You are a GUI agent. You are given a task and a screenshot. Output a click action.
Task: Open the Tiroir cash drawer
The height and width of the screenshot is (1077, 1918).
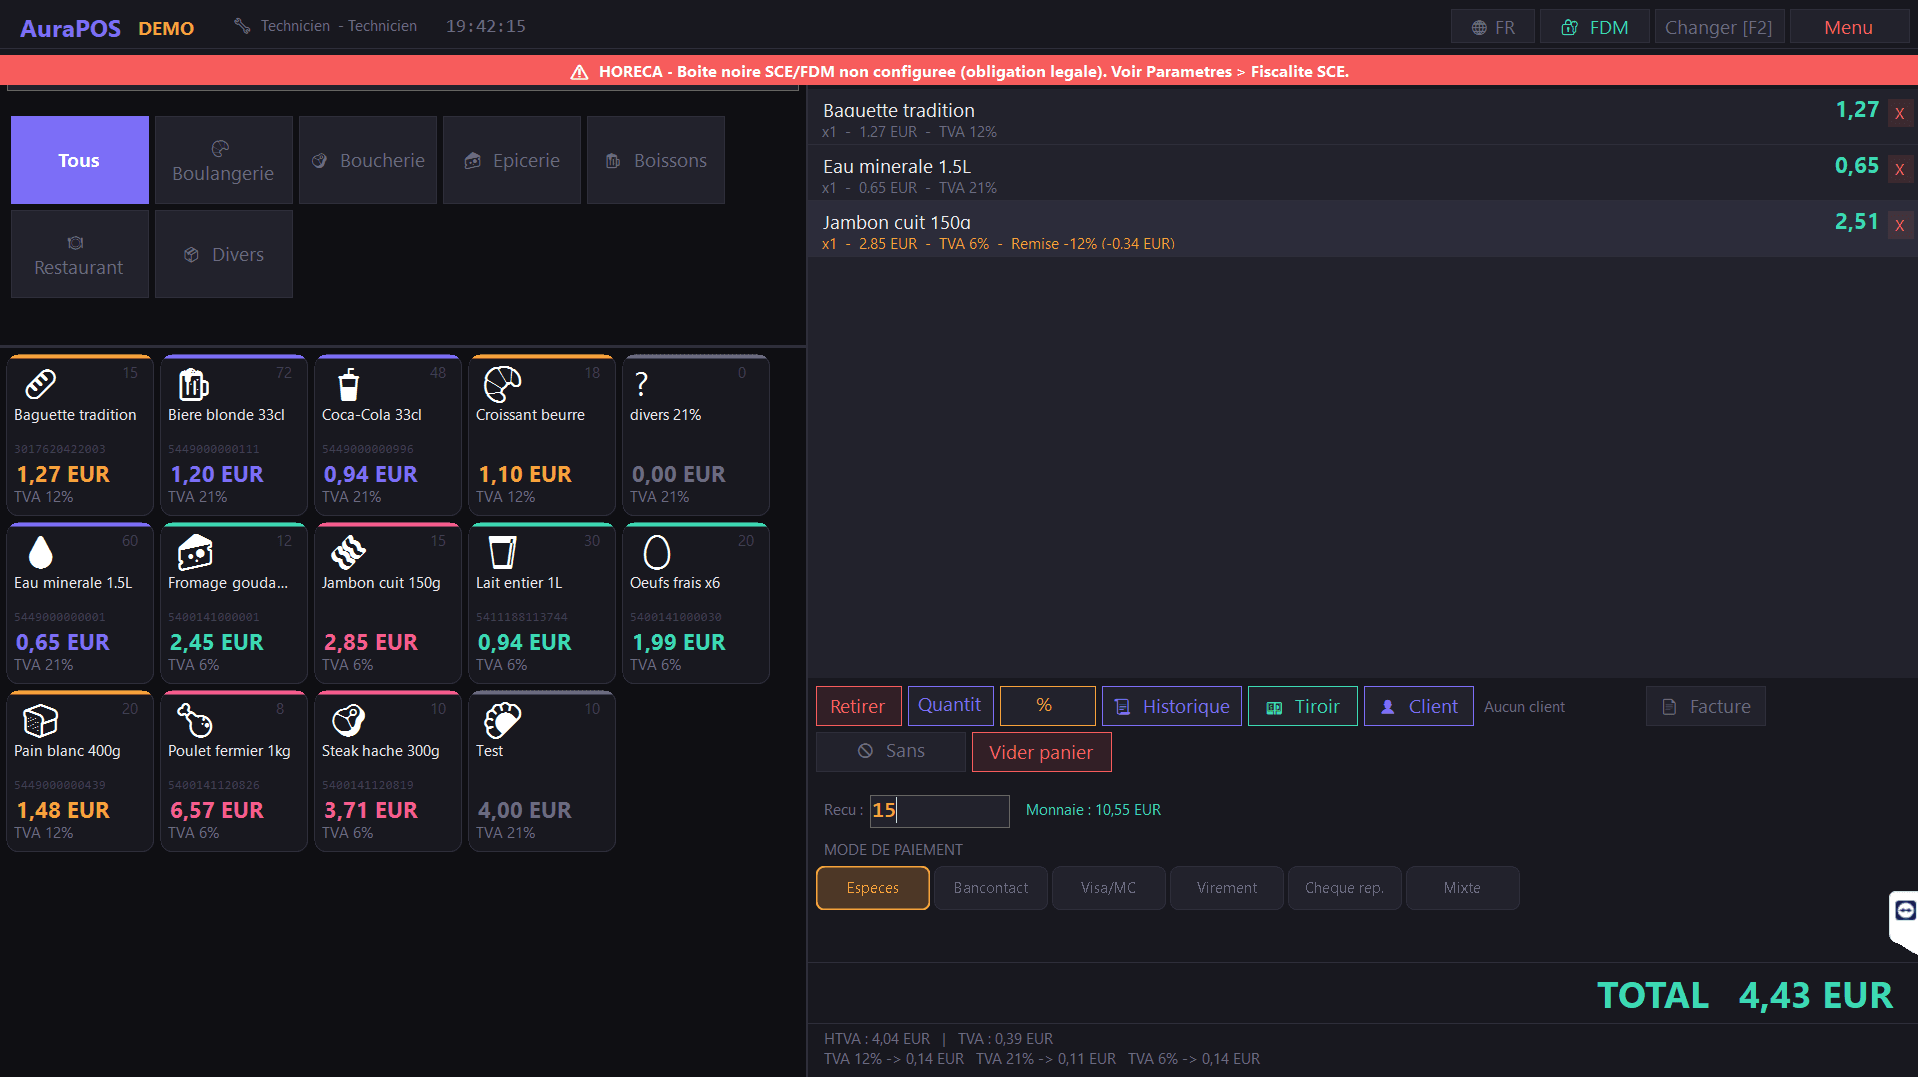point(1302,706)
